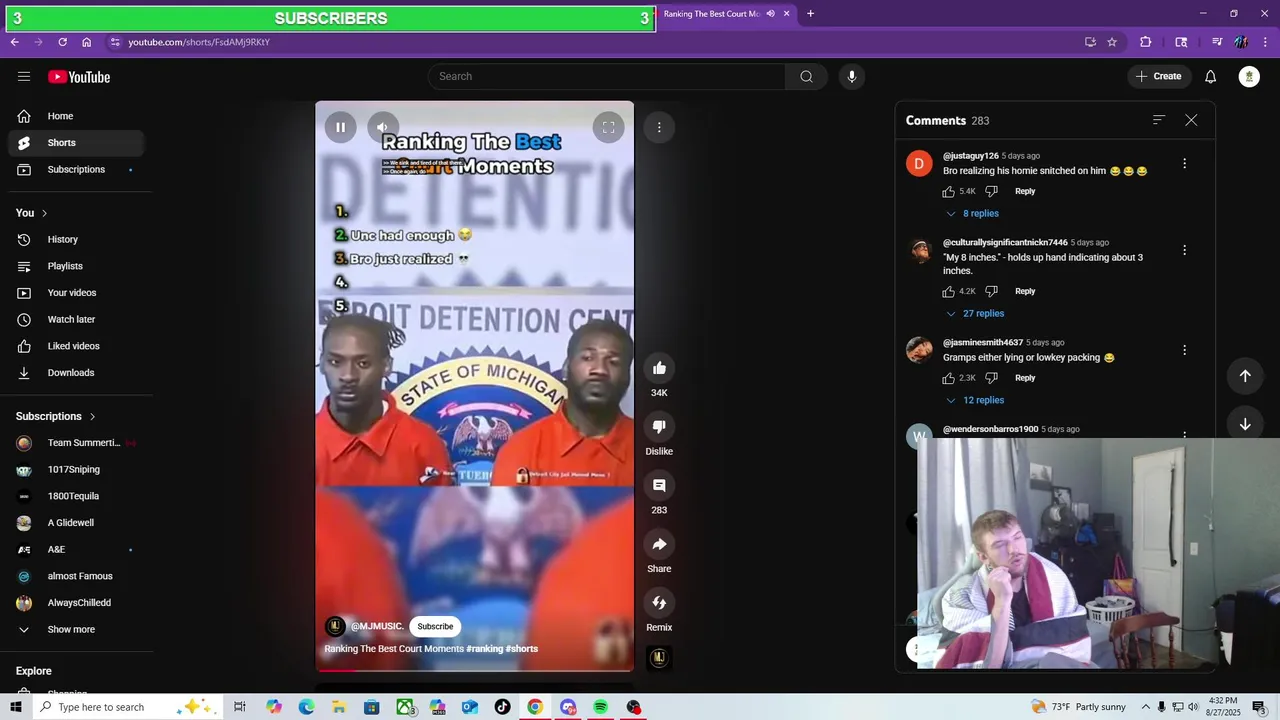Dislike @jasminesmith4637's comment
Image resolution: width=1280 pixels, height=720 pixels.
pyautogui.click(x=991, y=378)
